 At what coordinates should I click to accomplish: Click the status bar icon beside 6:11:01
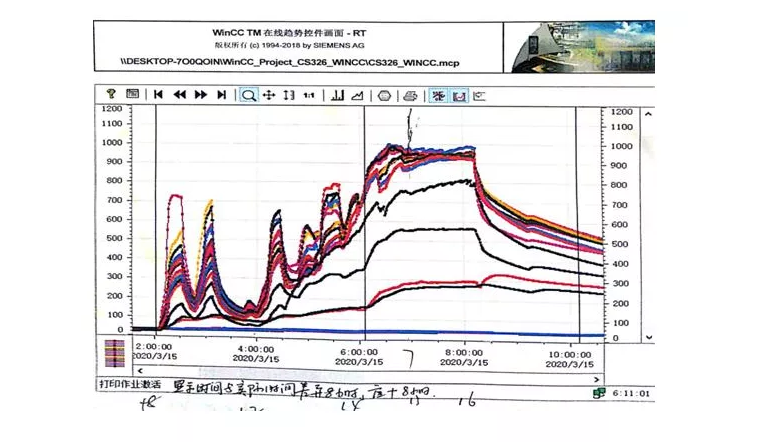[x=600, y=392]
